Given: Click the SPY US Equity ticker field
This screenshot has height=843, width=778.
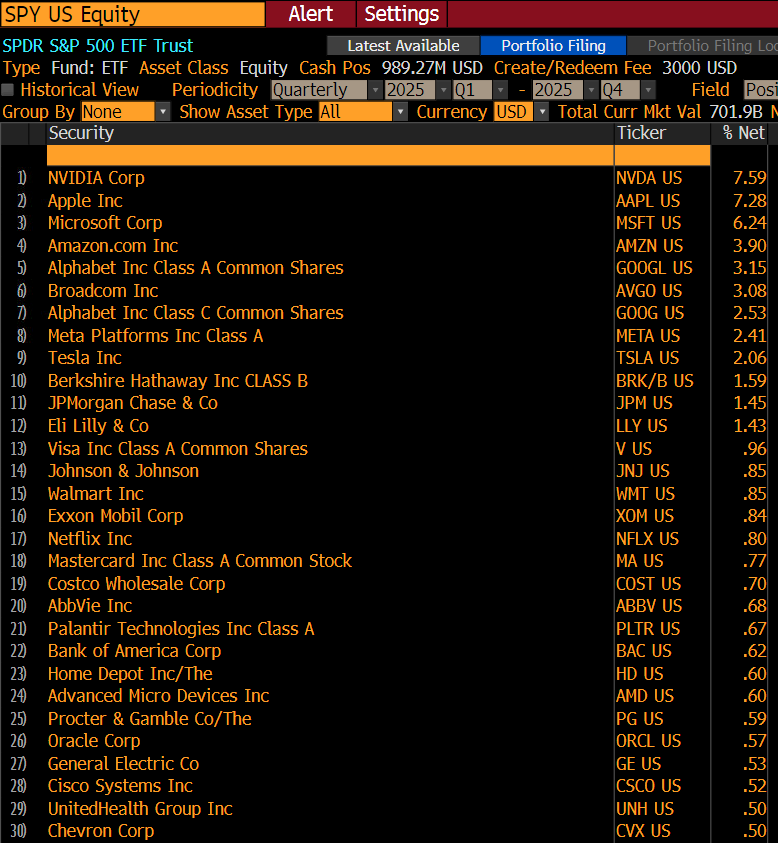Looking at the screenshot, I should (133, 14).
